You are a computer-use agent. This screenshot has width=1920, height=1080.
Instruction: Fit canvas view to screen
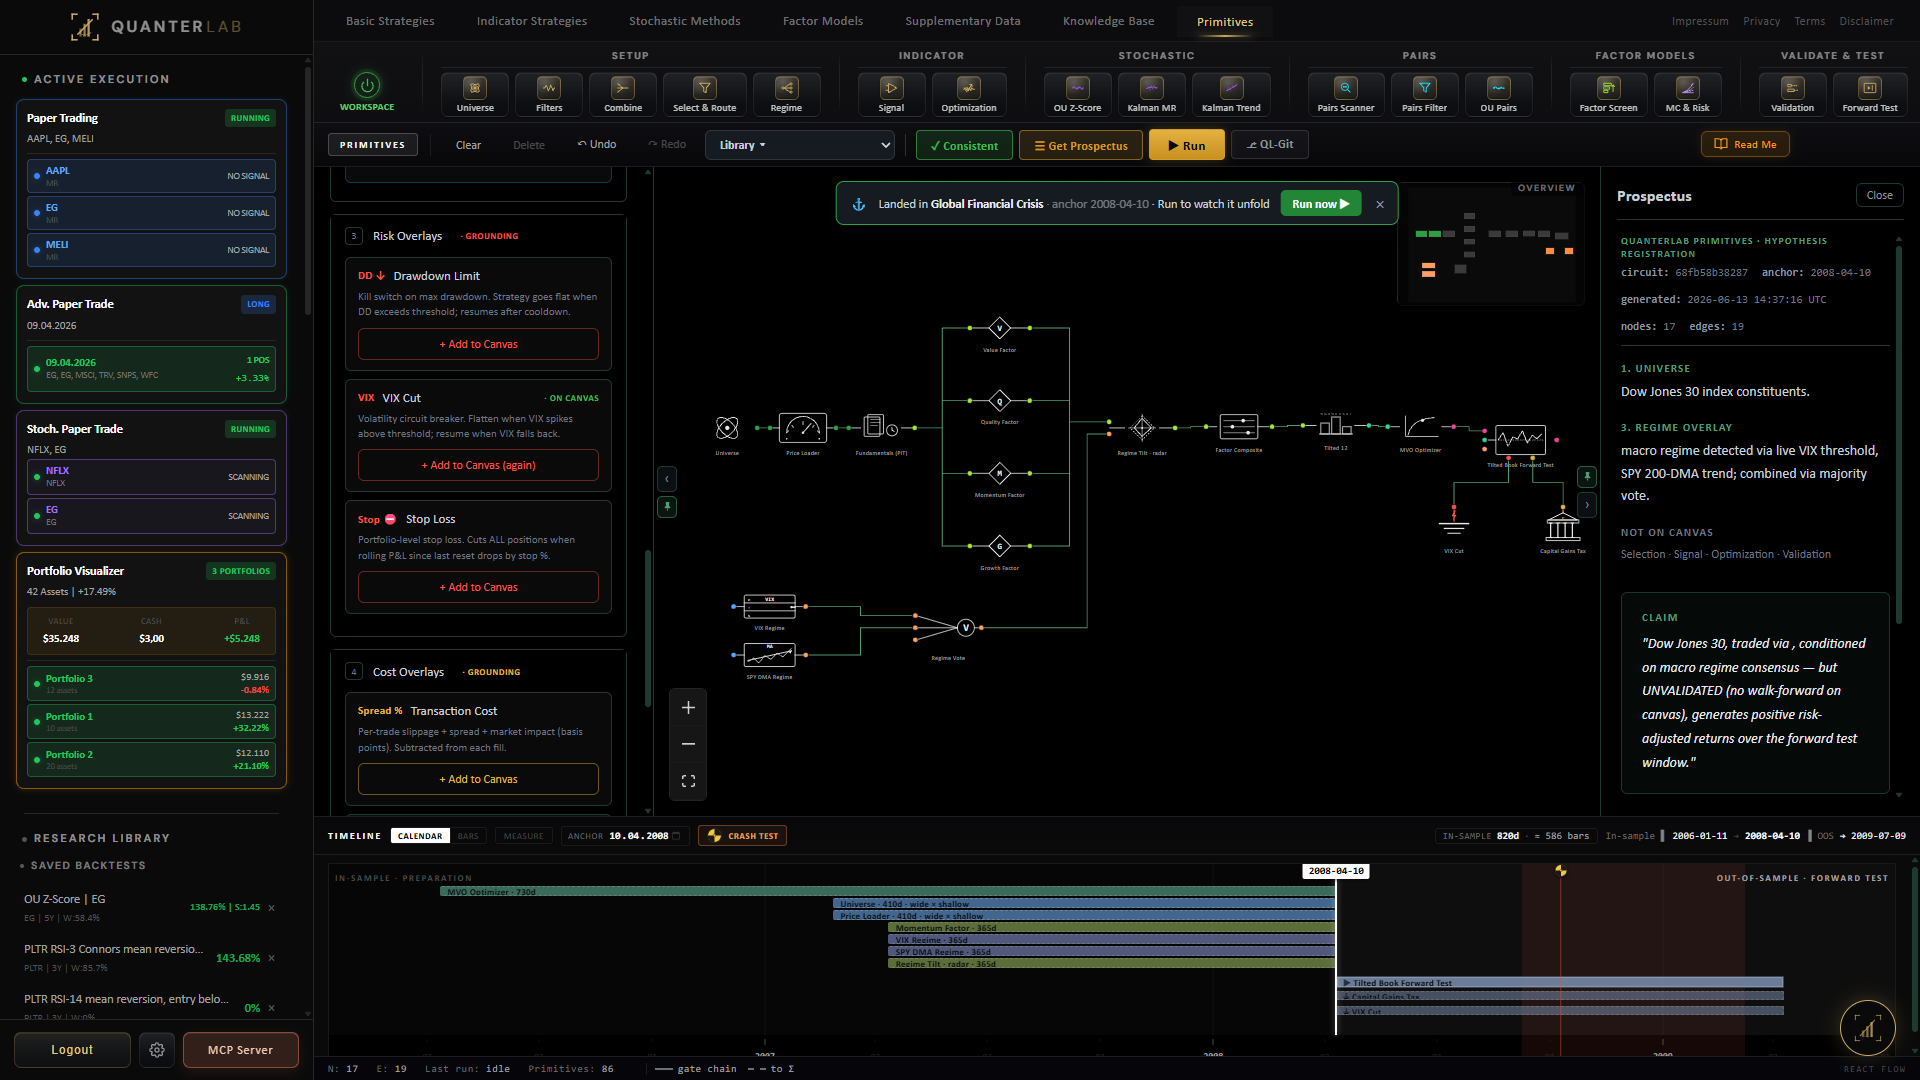click(x=688, y=781)
